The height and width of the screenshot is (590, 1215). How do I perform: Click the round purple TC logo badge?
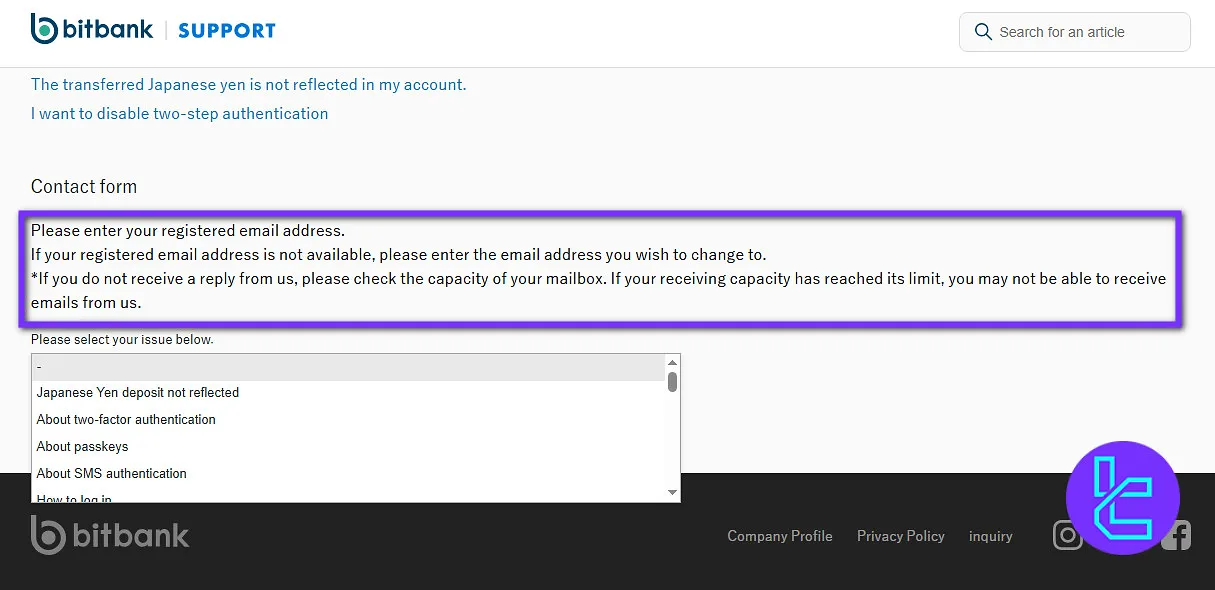[1122, 497]
